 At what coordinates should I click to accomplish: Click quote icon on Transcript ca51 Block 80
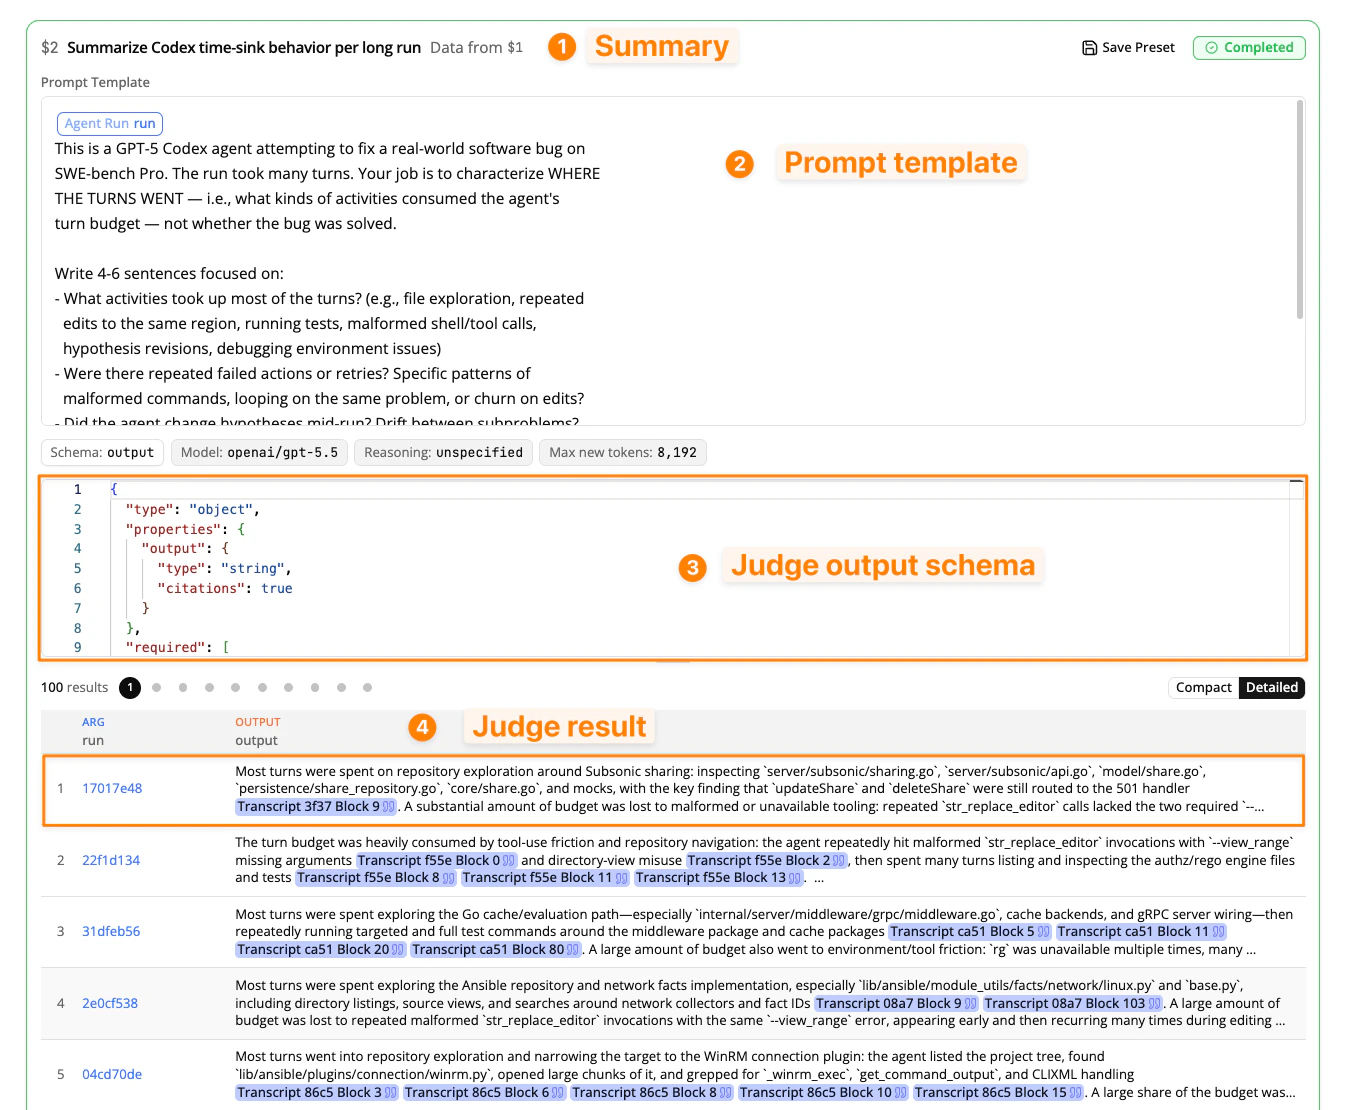[x=573, y=950]
